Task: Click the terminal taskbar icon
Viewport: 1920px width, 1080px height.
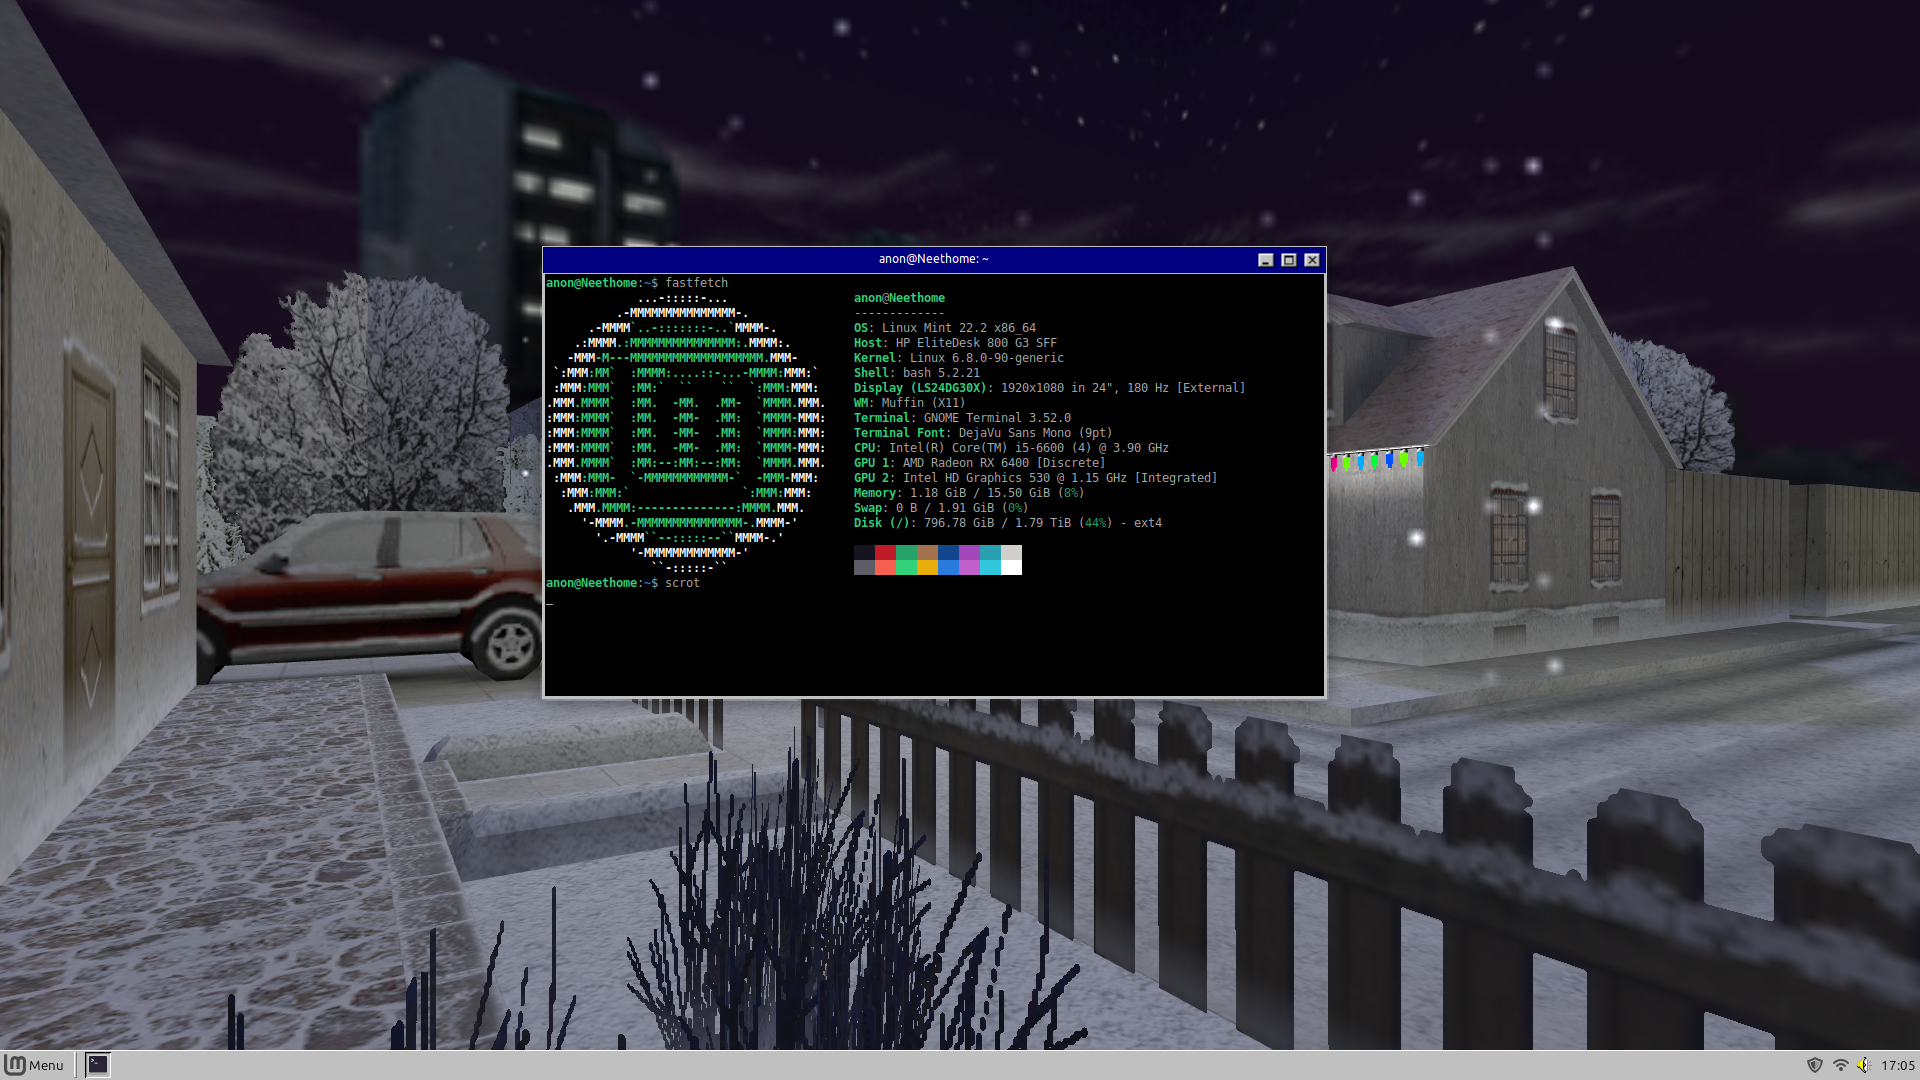Action: click(x=97, y=1065)
